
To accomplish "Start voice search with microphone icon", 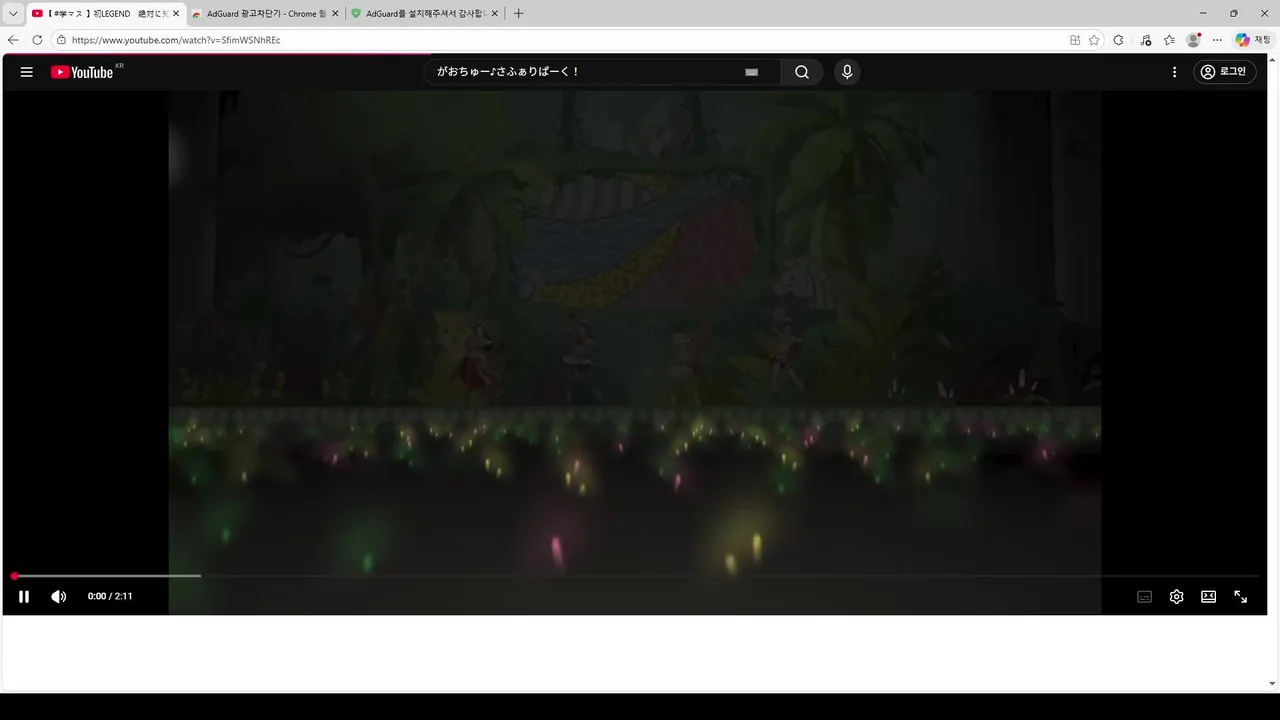I will click(x=847, y=72).
